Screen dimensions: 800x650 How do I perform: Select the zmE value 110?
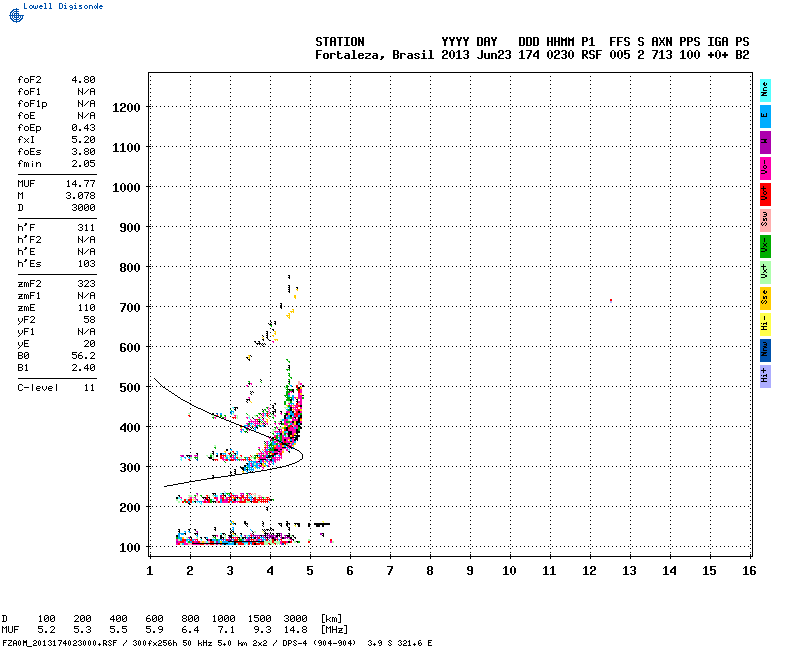[x=86, y=308]
